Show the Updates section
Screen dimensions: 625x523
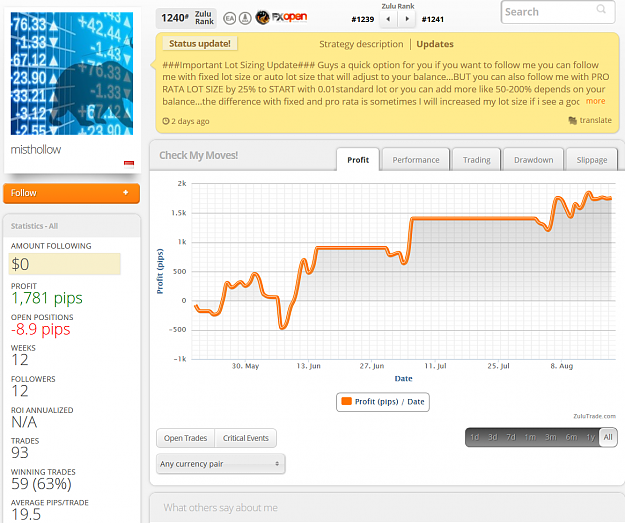pyautogui.click(x=435, y=44)
